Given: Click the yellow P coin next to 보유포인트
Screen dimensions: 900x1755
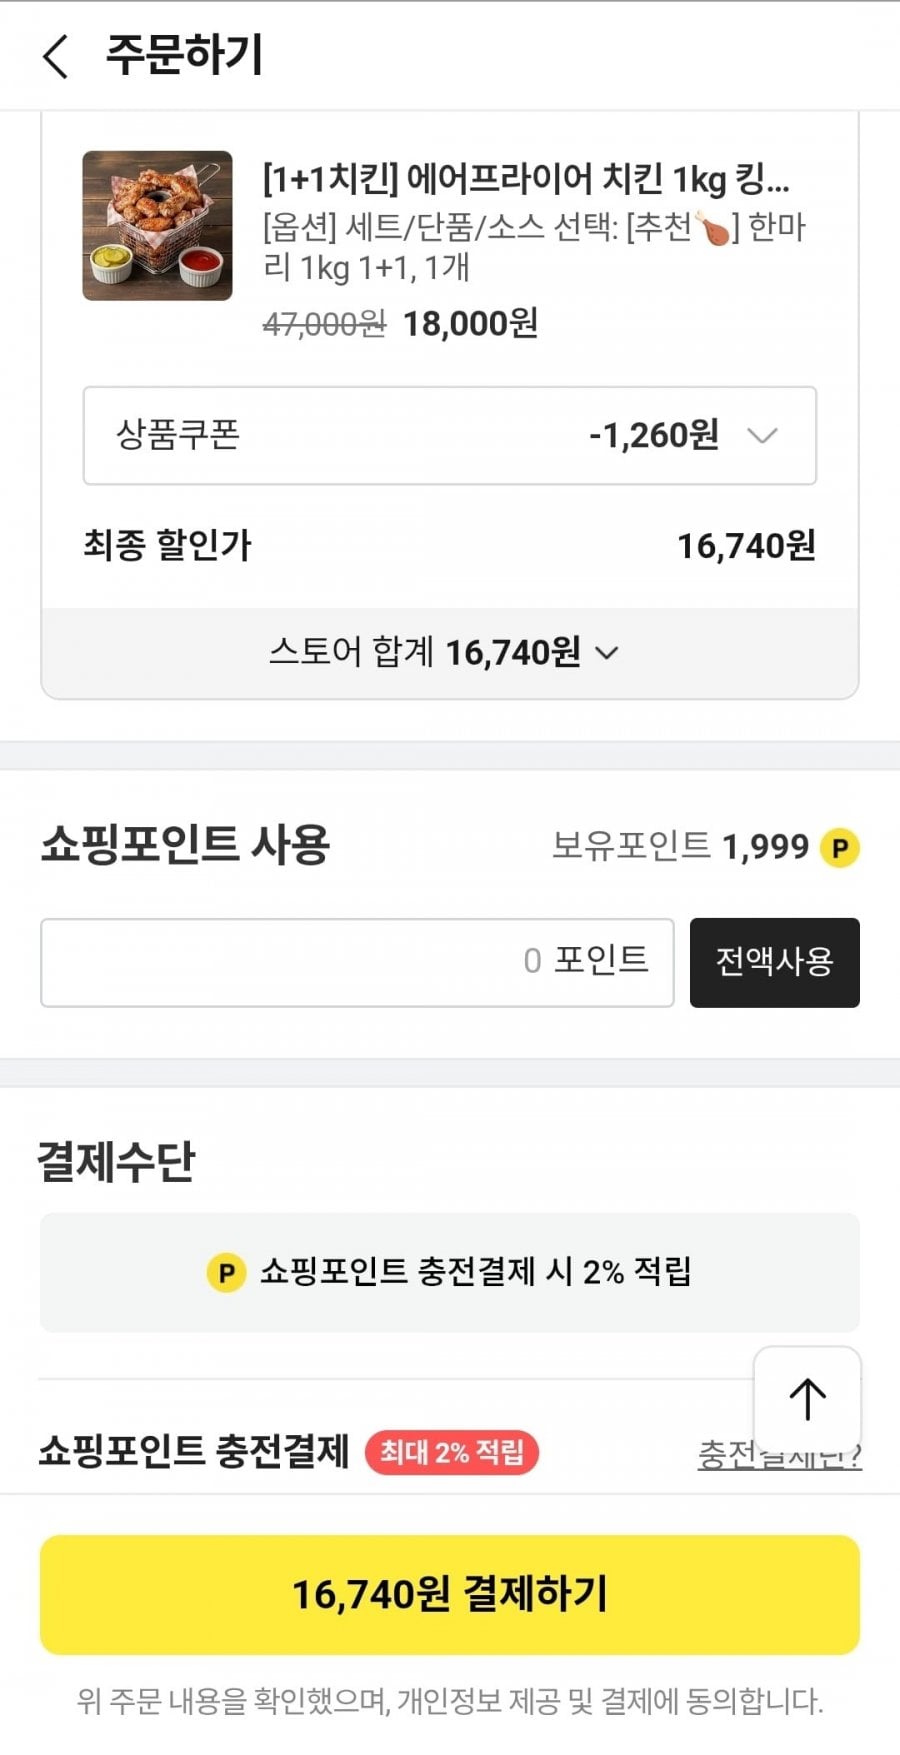Looking at the screenshot, I should click(840, 848).
